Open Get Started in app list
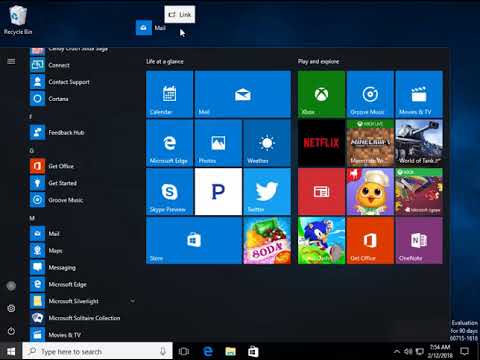This screenshot has height=360, width=480. (x=83, y=183)
